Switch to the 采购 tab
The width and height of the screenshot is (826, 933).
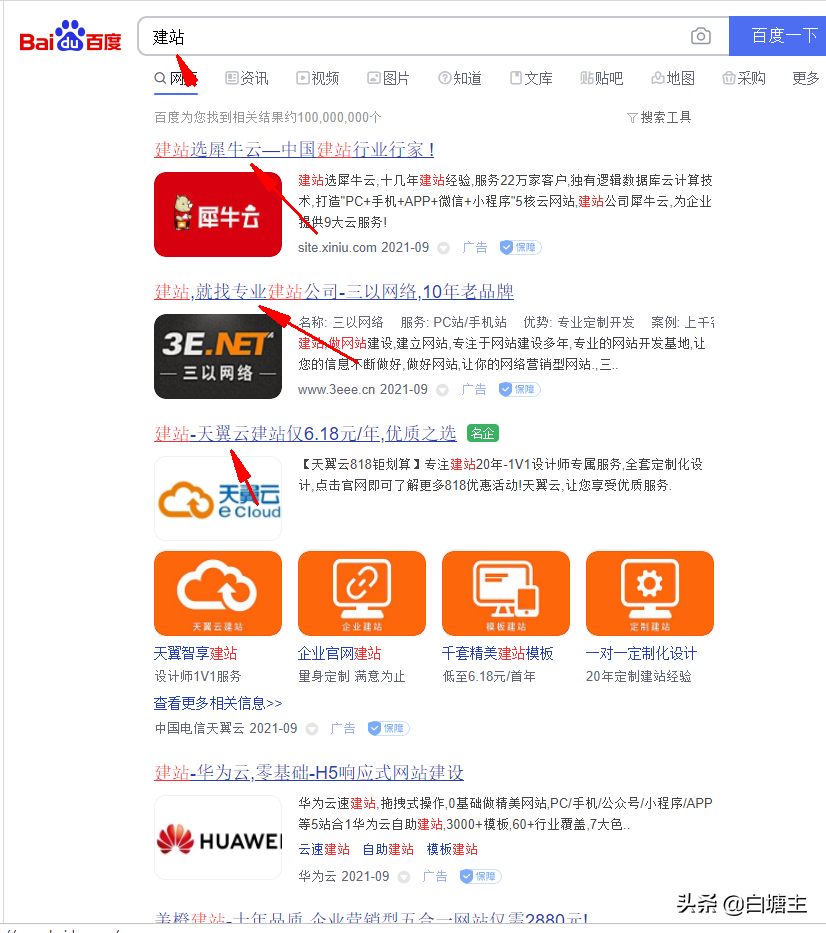(744, 78)
